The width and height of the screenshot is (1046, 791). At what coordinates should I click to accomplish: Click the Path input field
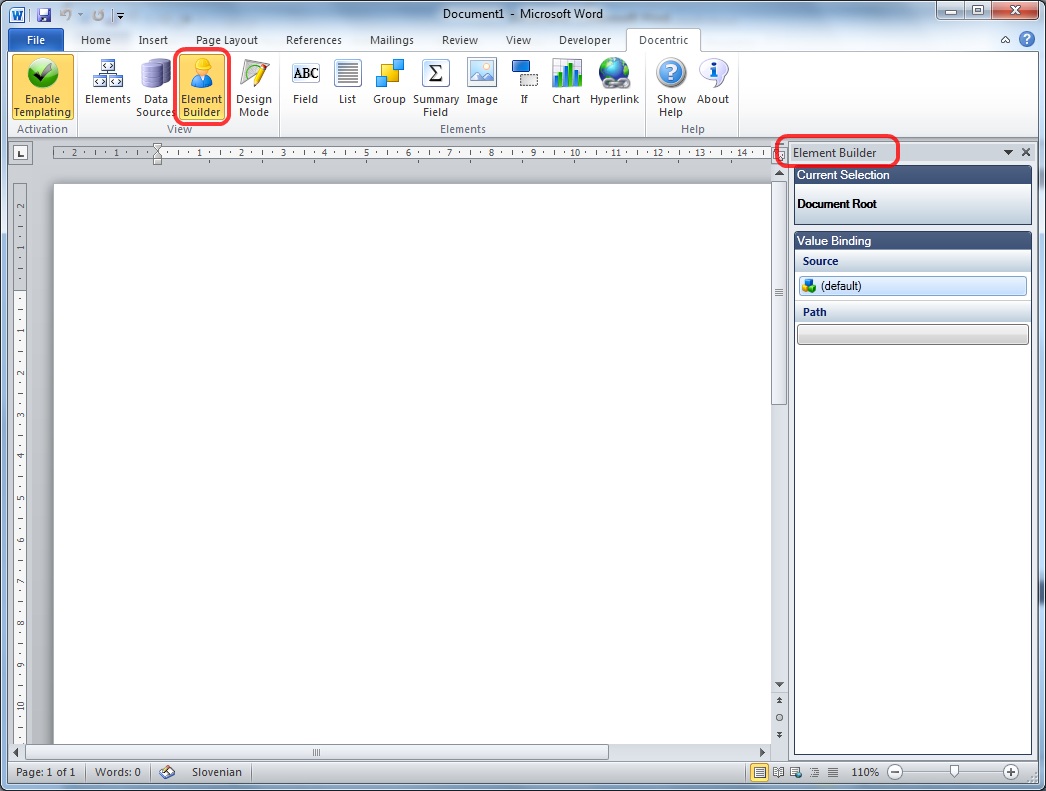[913, 334]
